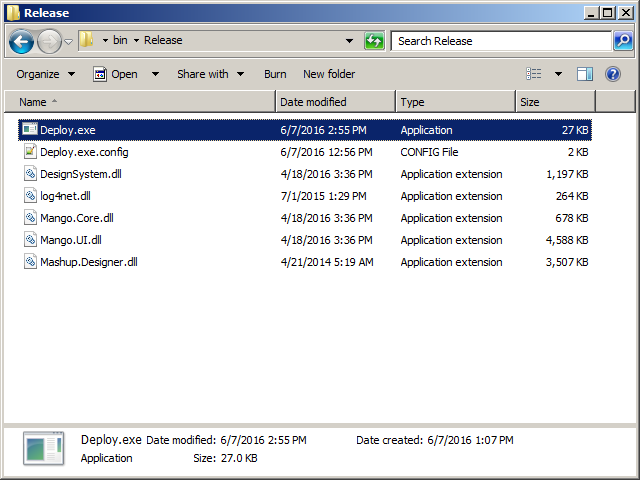Click the search magnifier icon
This screenshot has height=480, width=640.
coord(622,41)
